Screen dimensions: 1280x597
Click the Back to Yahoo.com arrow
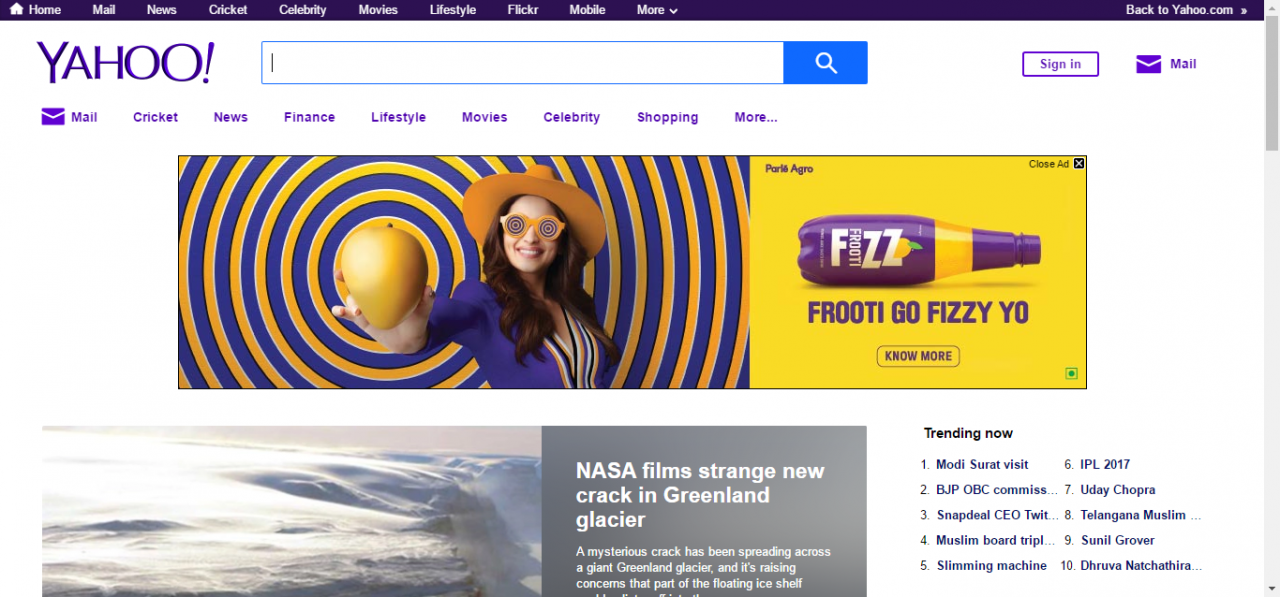[x=1244, y=10]
